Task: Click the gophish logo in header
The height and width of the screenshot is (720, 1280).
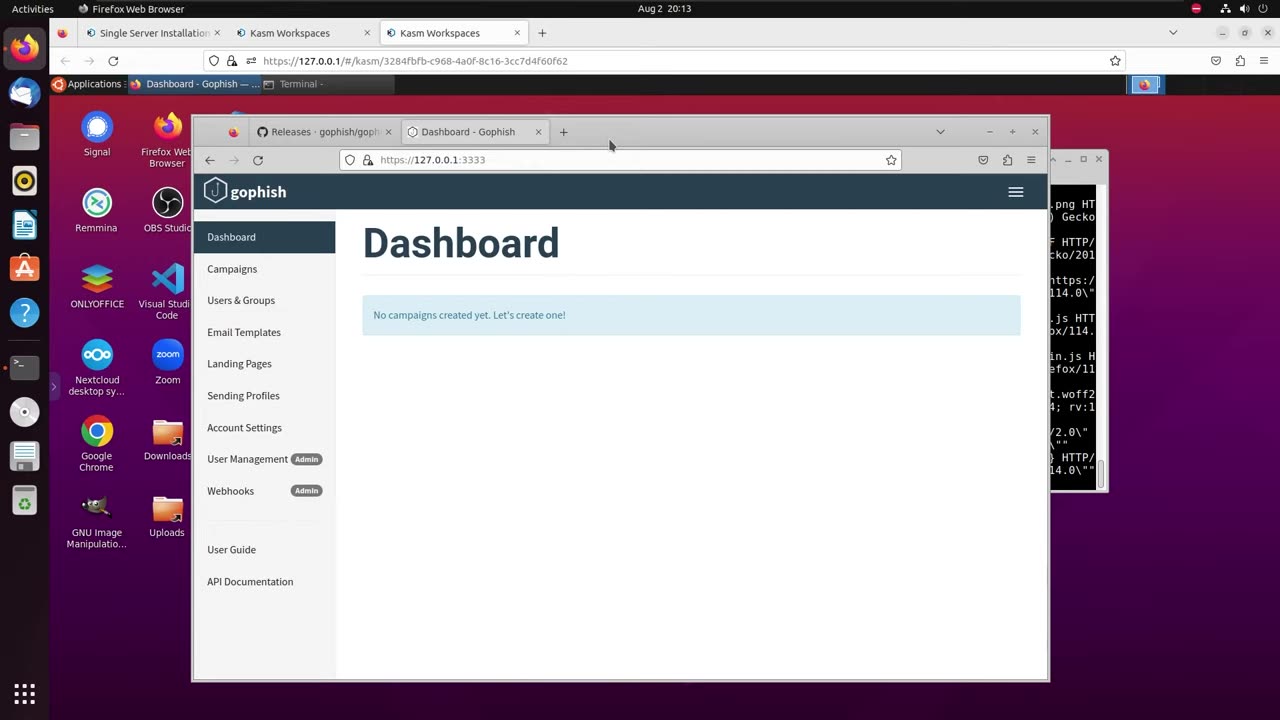Action: 245,191
